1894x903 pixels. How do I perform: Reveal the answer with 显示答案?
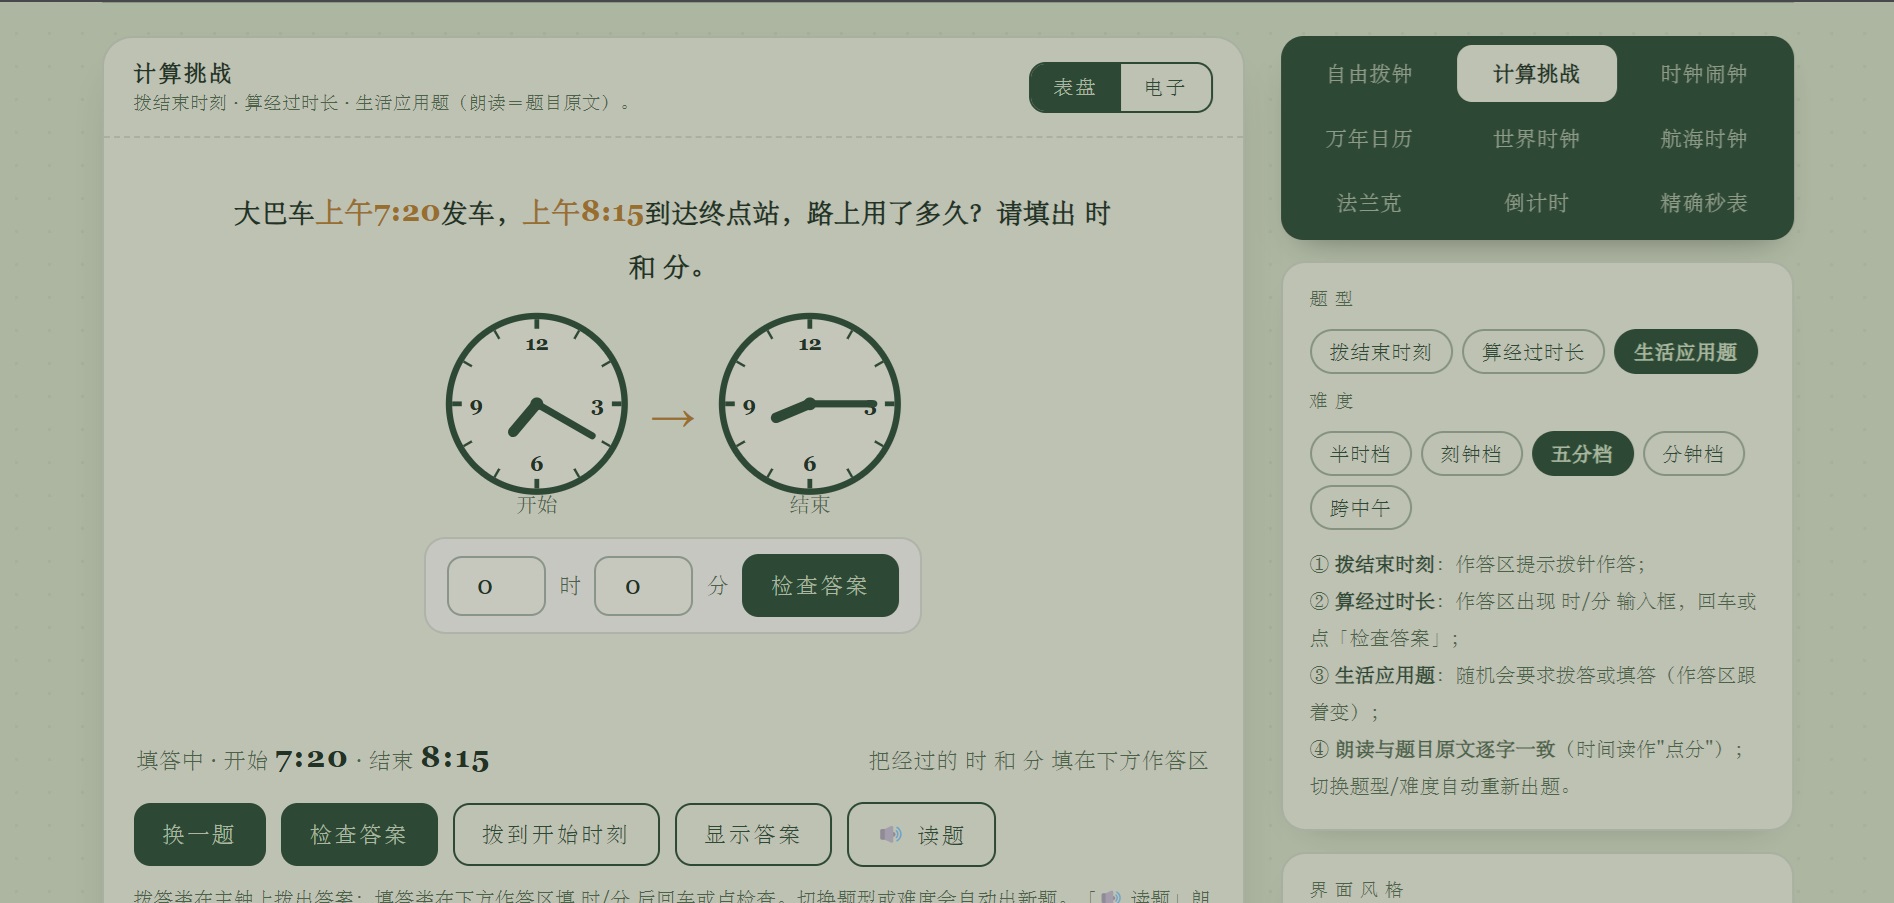(753, 834)
